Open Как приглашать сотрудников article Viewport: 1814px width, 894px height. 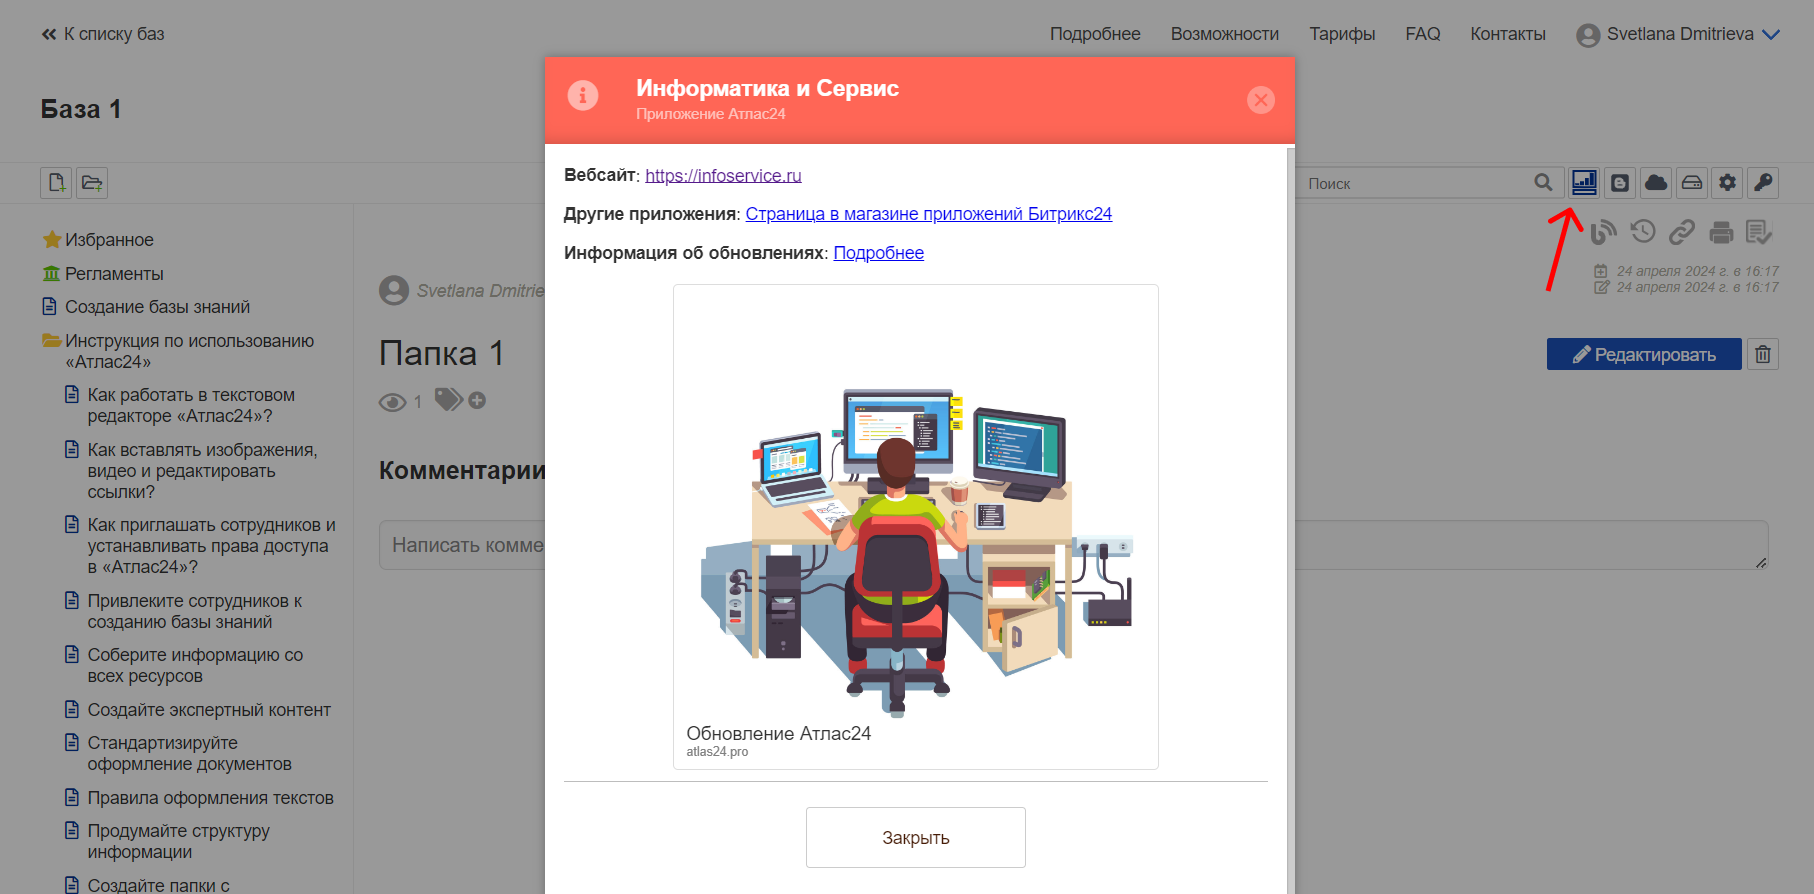[x=211, y=545]
